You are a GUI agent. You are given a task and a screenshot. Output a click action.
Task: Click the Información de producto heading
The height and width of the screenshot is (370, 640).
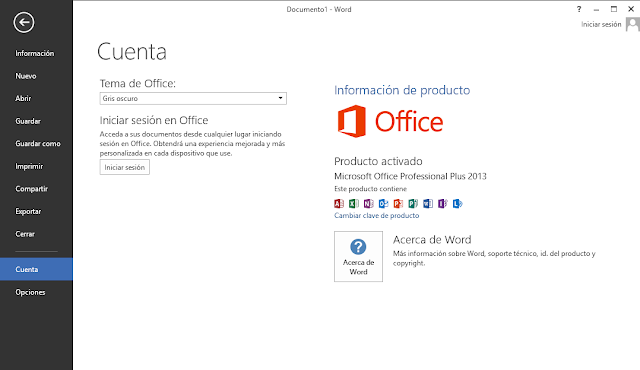[x=402, y=90]
